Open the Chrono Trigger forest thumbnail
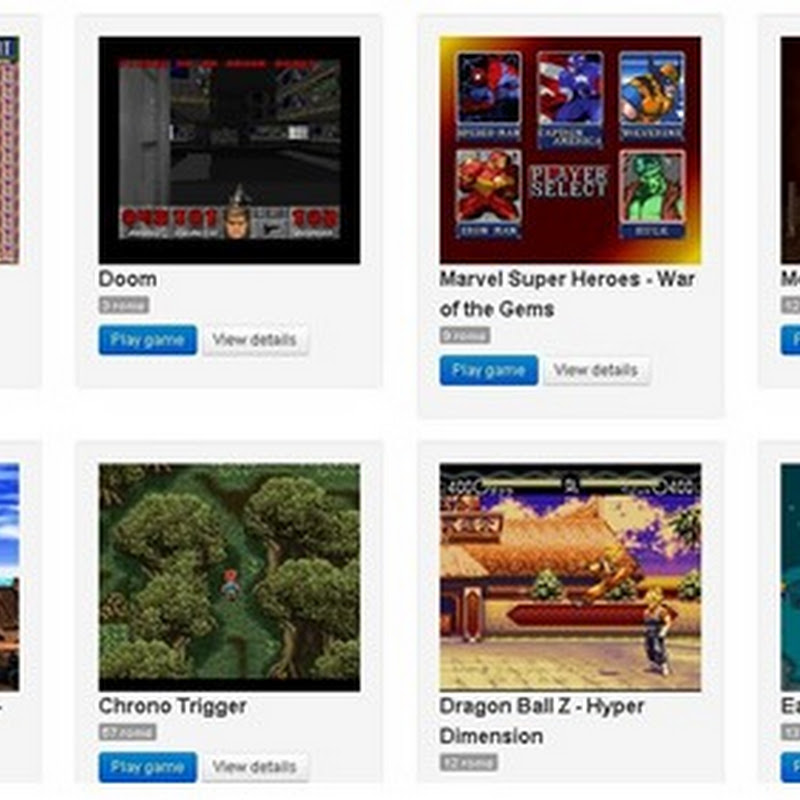The height and width of the screenshot is (800, 800). [229, 578]
